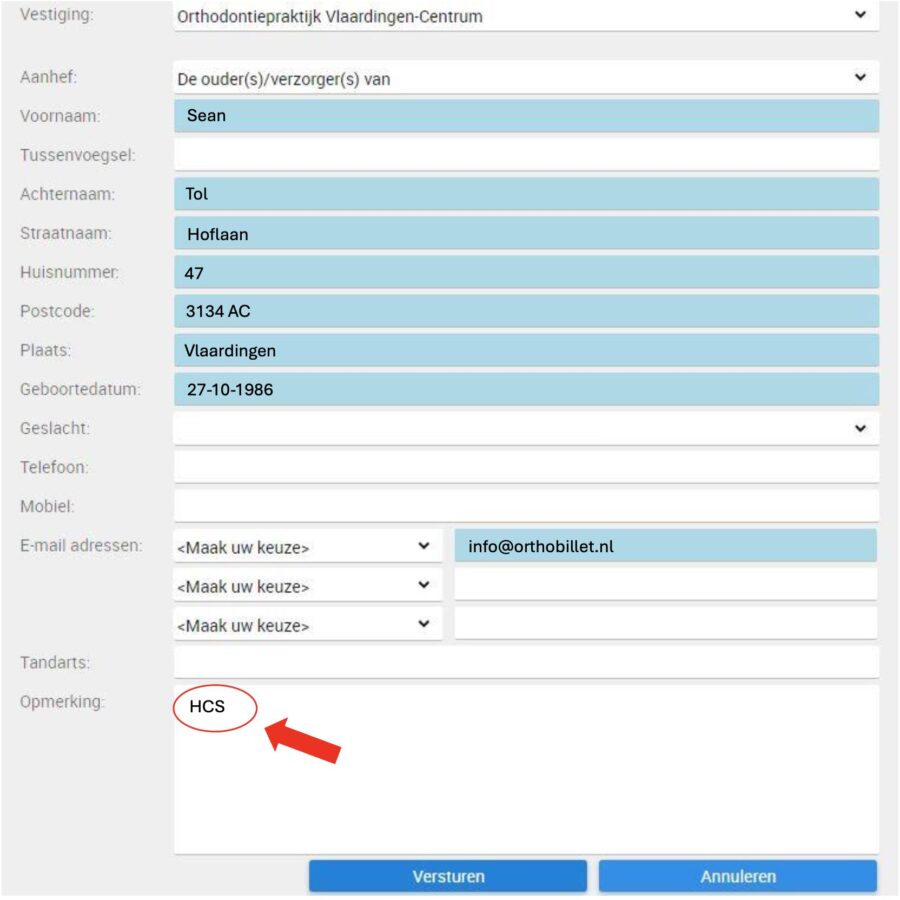
Task: Click the Versturen button
Action: [x=448, y=876]
